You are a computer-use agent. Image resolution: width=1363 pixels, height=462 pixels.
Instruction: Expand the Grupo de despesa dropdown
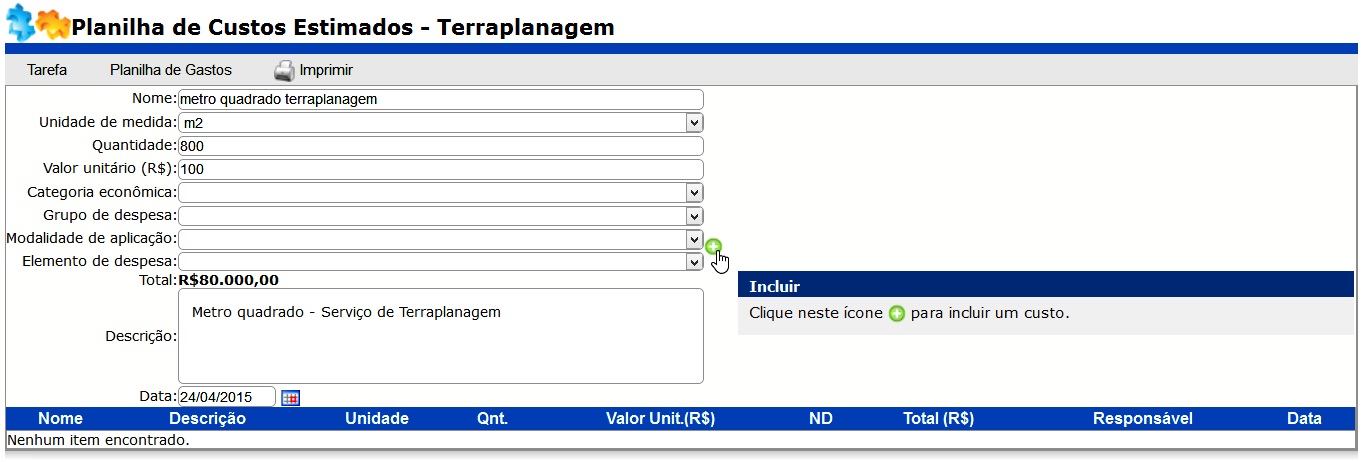coord(441,215)
